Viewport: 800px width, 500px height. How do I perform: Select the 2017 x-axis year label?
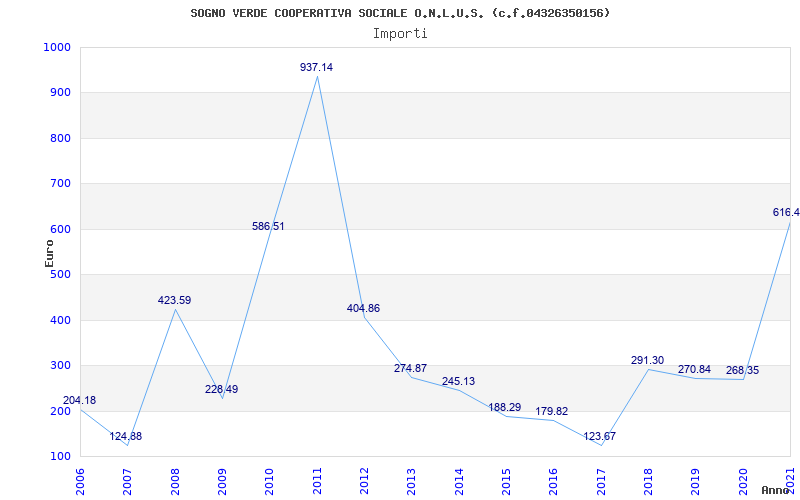[x=601, y=481]
